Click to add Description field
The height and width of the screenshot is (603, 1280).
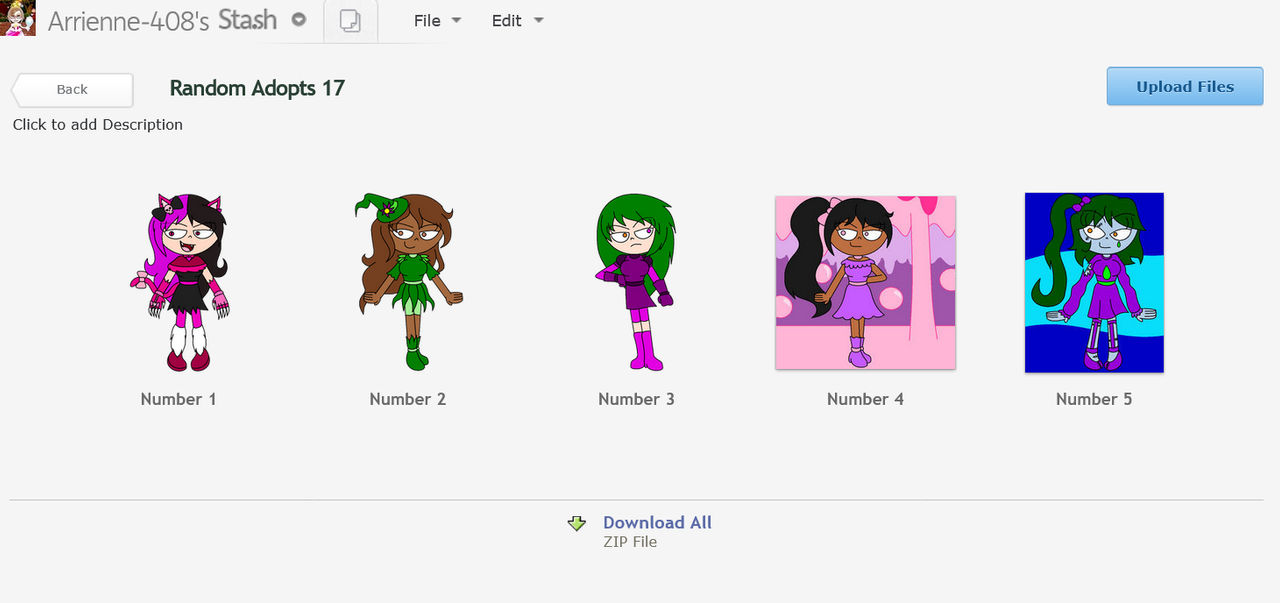[x=98, y=125]
